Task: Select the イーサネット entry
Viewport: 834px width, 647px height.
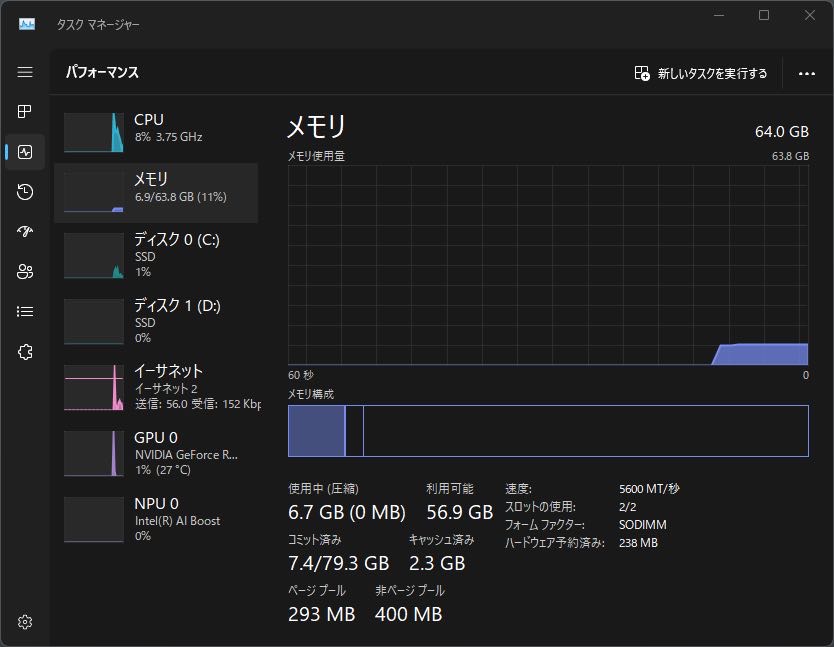Action: point(156,387)
